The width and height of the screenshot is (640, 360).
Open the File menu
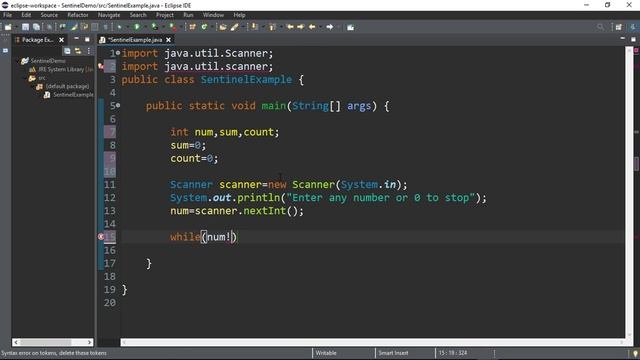pyautogui.click(x=7, y=15)
